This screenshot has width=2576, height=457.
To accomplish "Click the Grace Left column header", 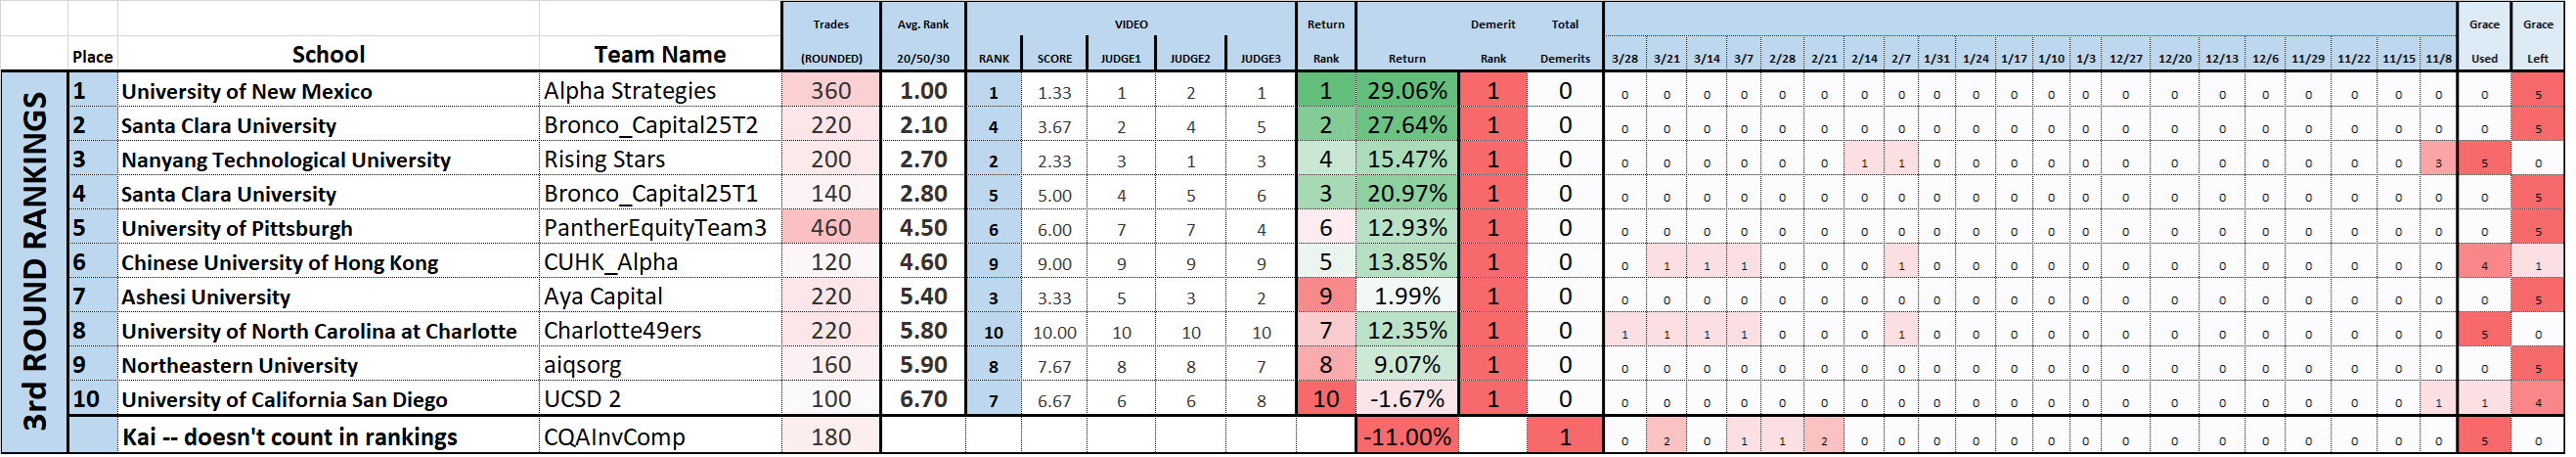I will pyautogui.click(x=2538, y=40).
